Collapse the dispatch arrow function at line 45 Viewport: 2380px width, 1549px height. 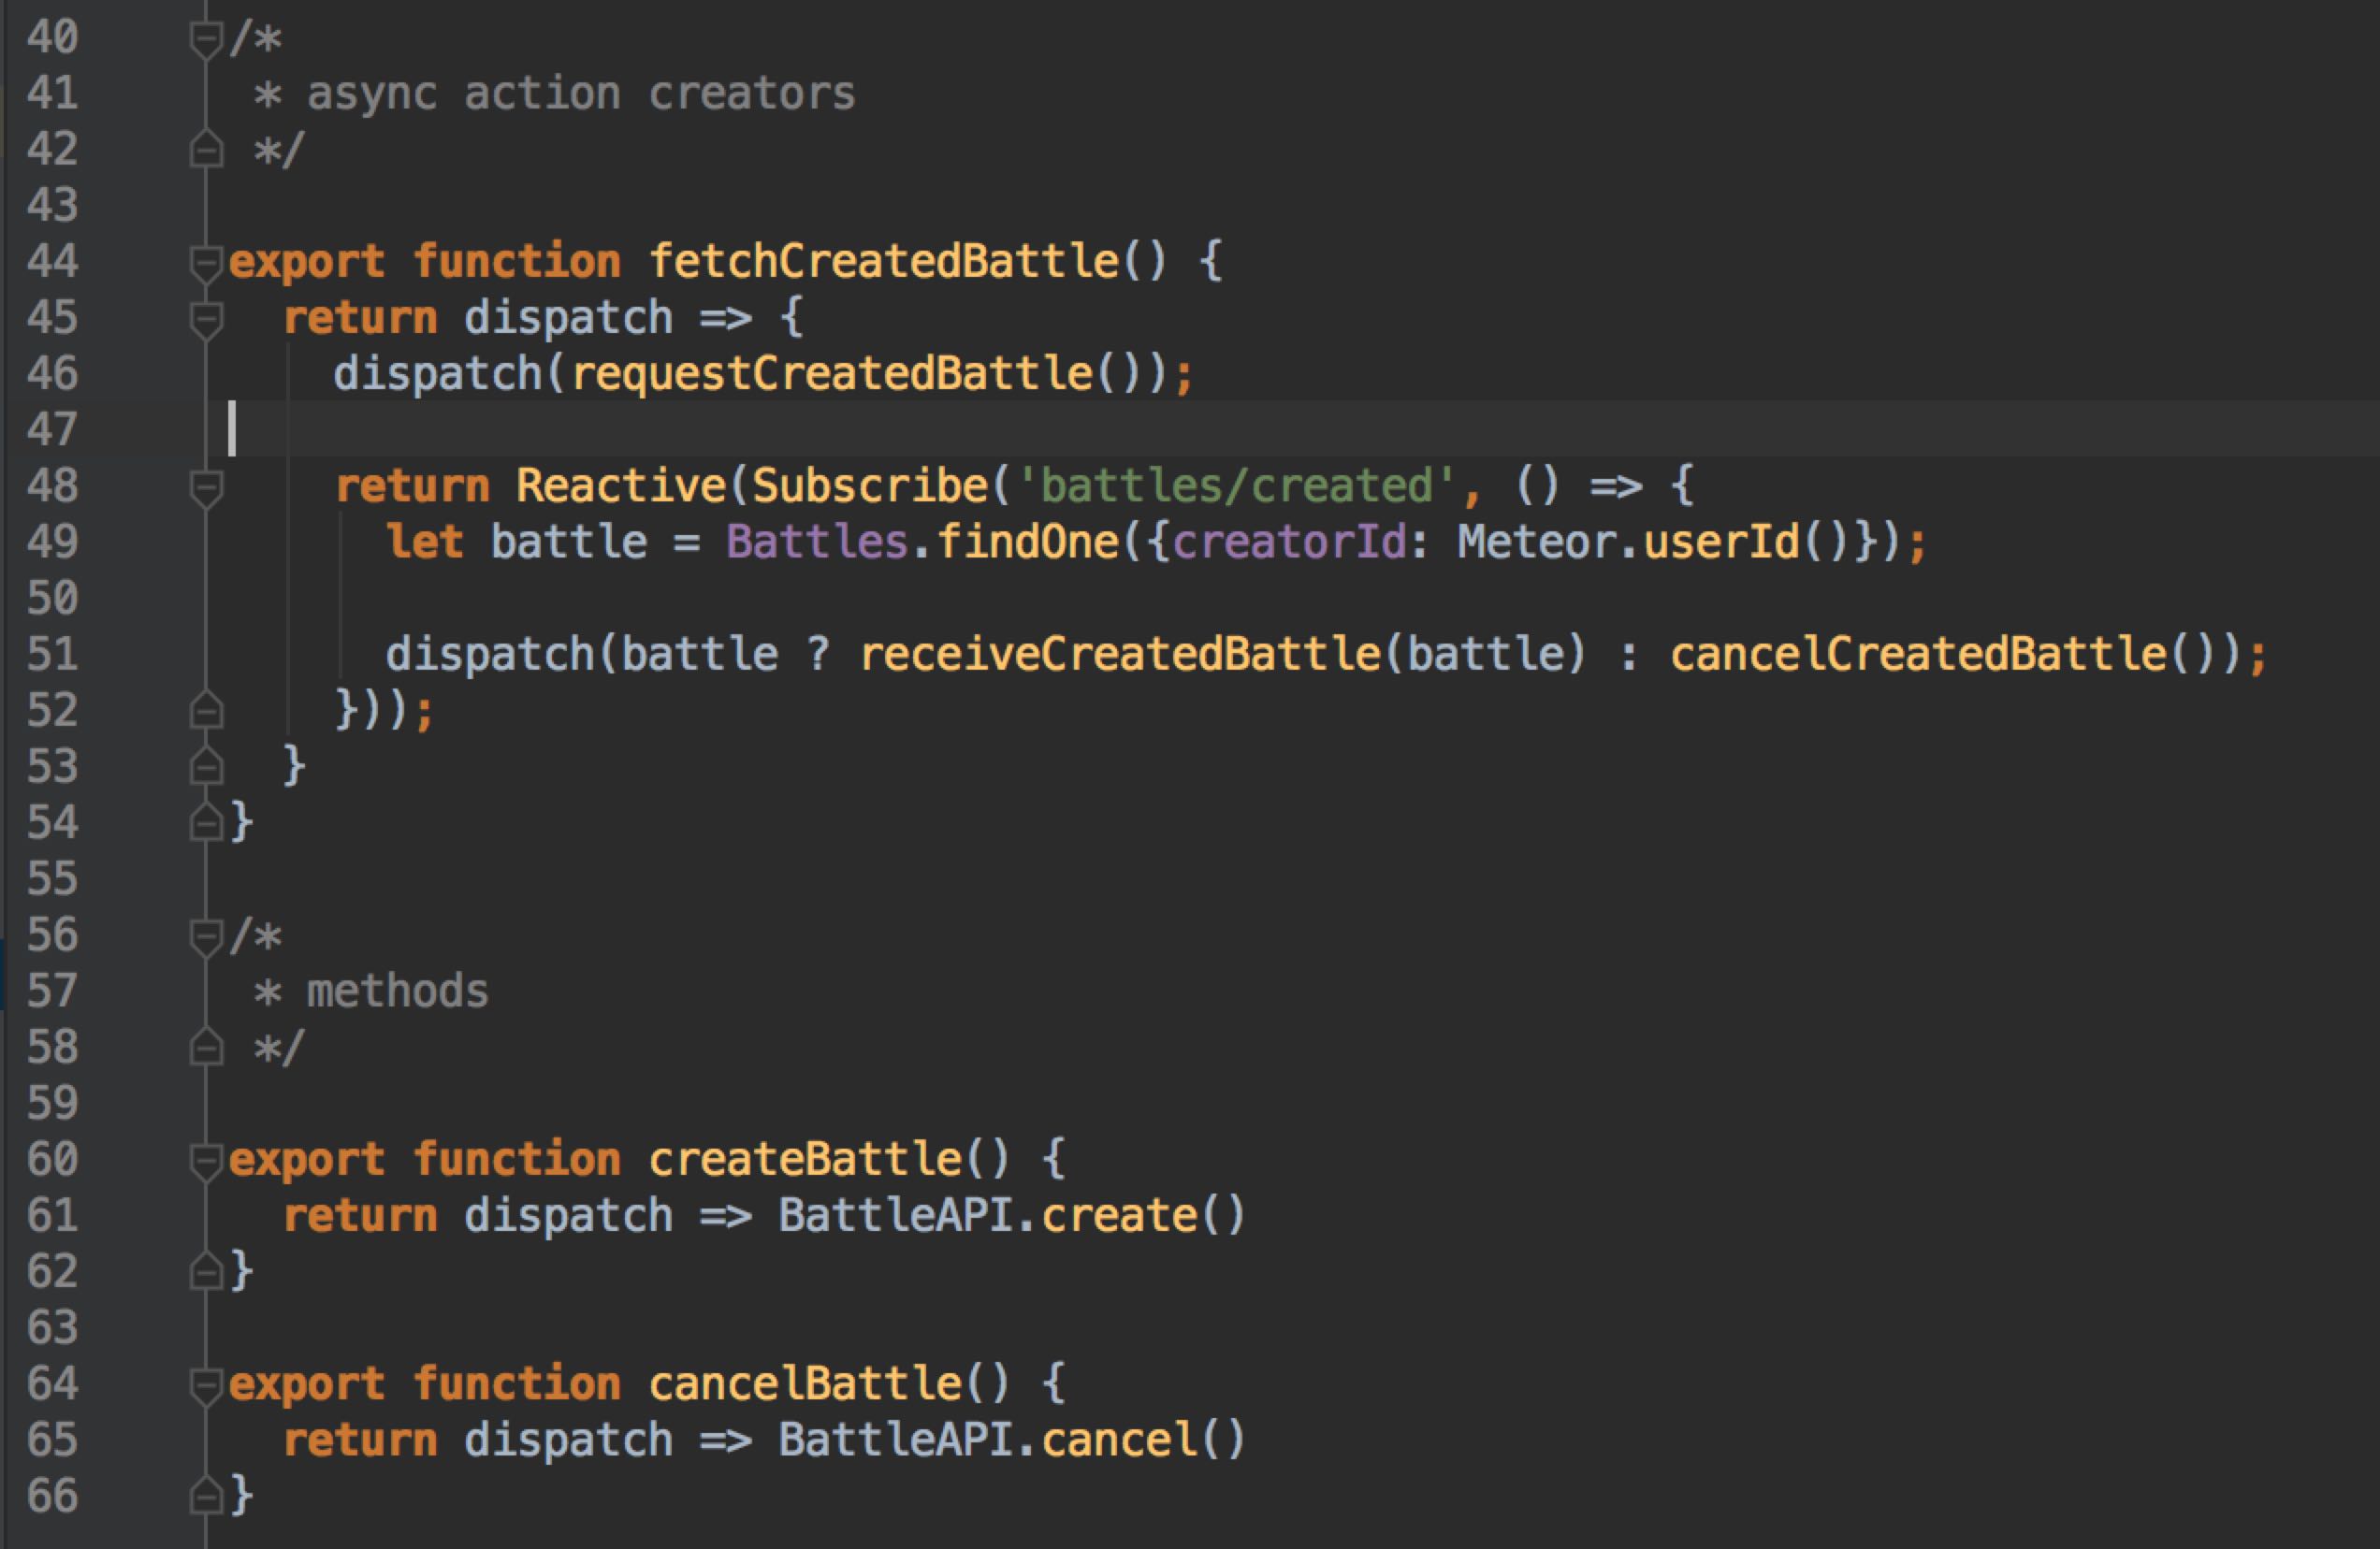[206, 319]
